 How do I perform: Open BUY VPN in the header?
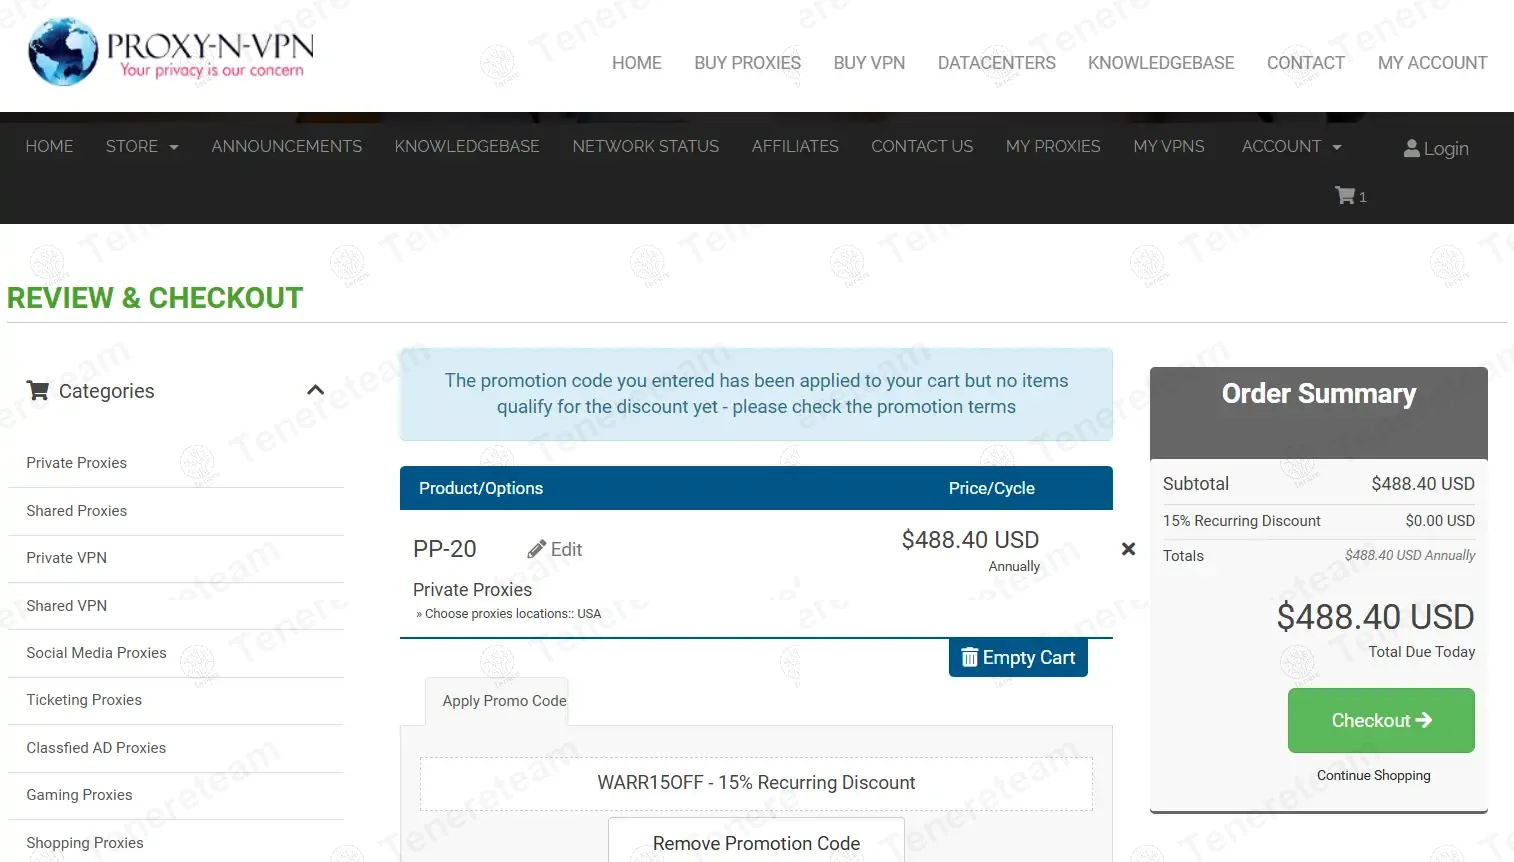point(869,63)
